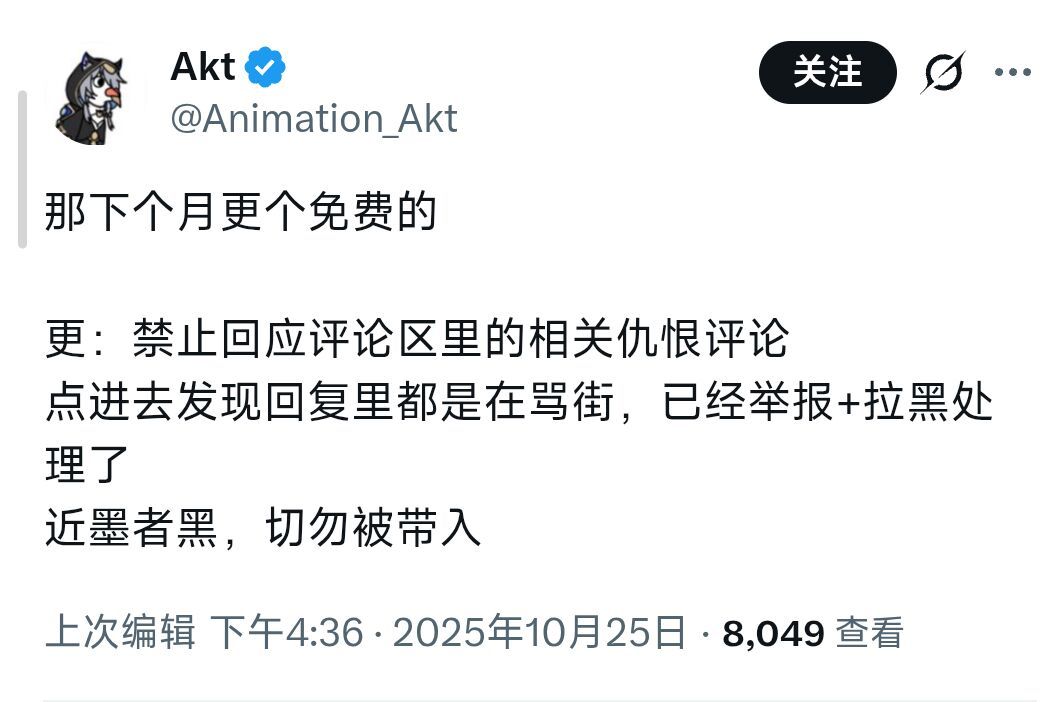Click the first line 那下个月更个免费的
The image size is (1062, 702).
pos(241,213)
